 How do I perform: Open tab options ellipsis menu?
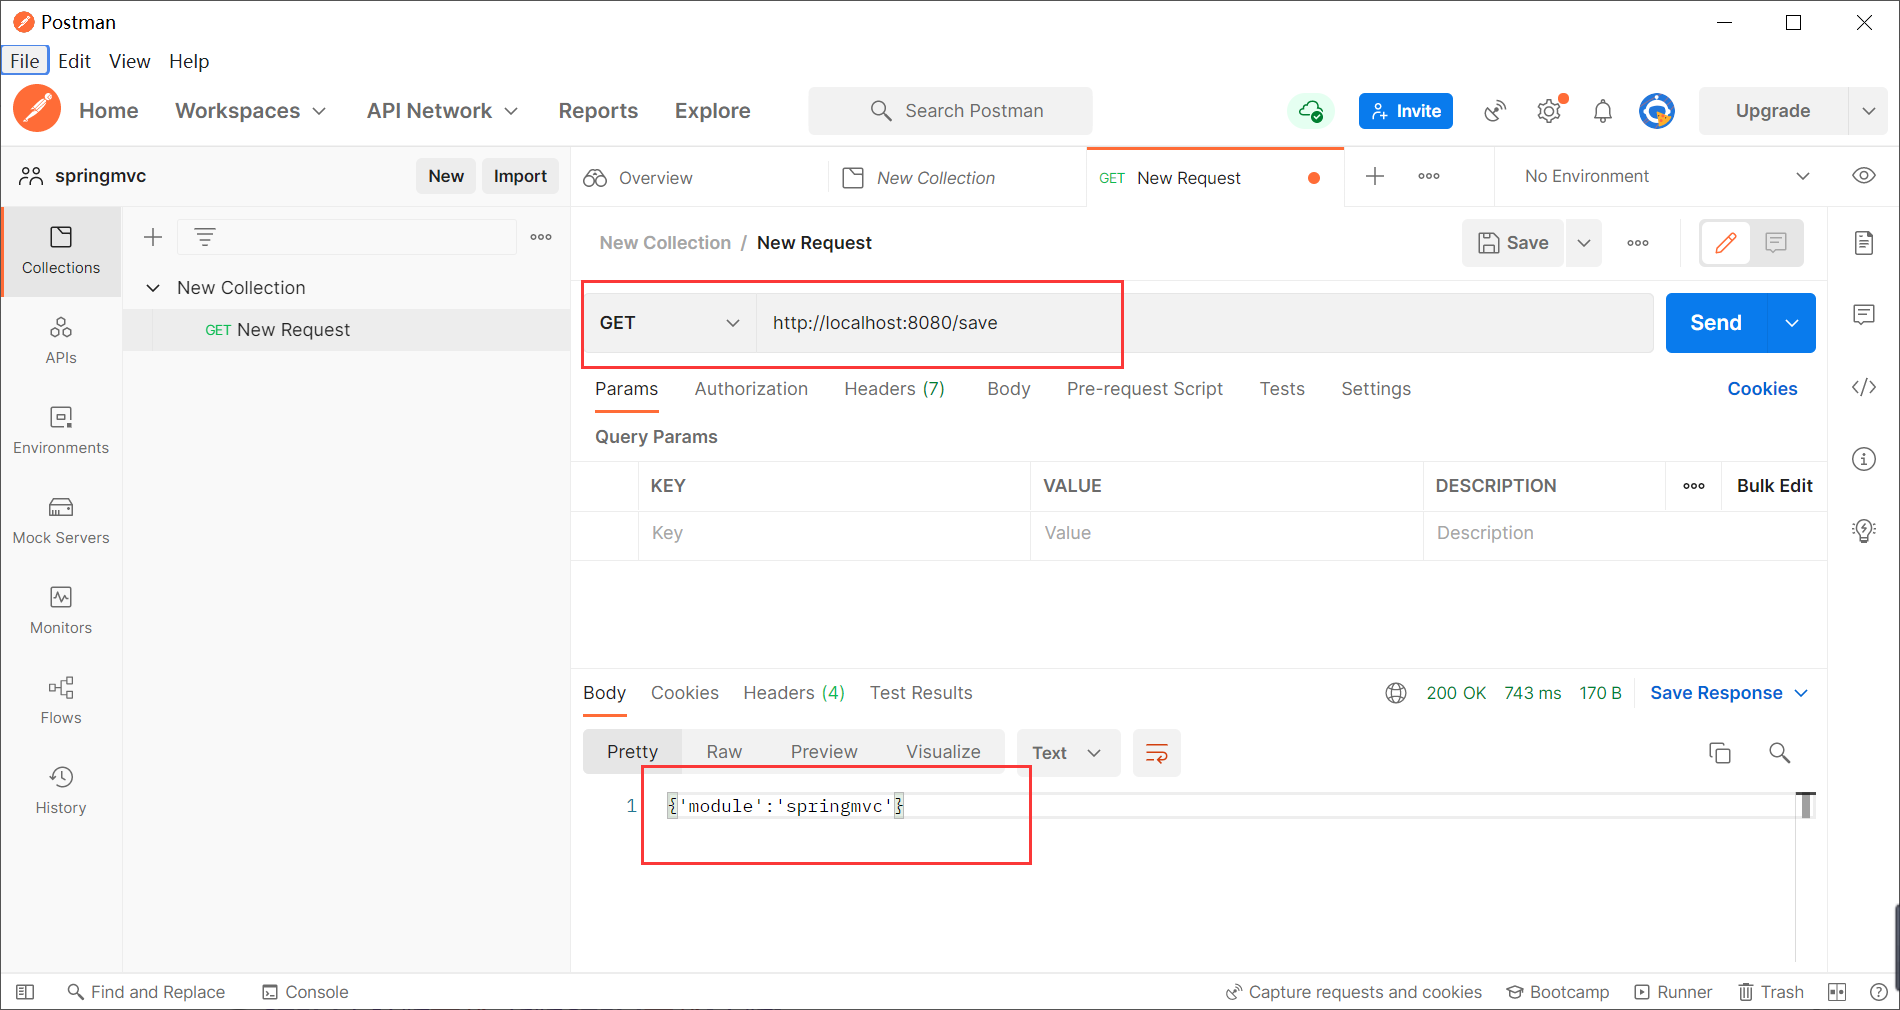1429,176
